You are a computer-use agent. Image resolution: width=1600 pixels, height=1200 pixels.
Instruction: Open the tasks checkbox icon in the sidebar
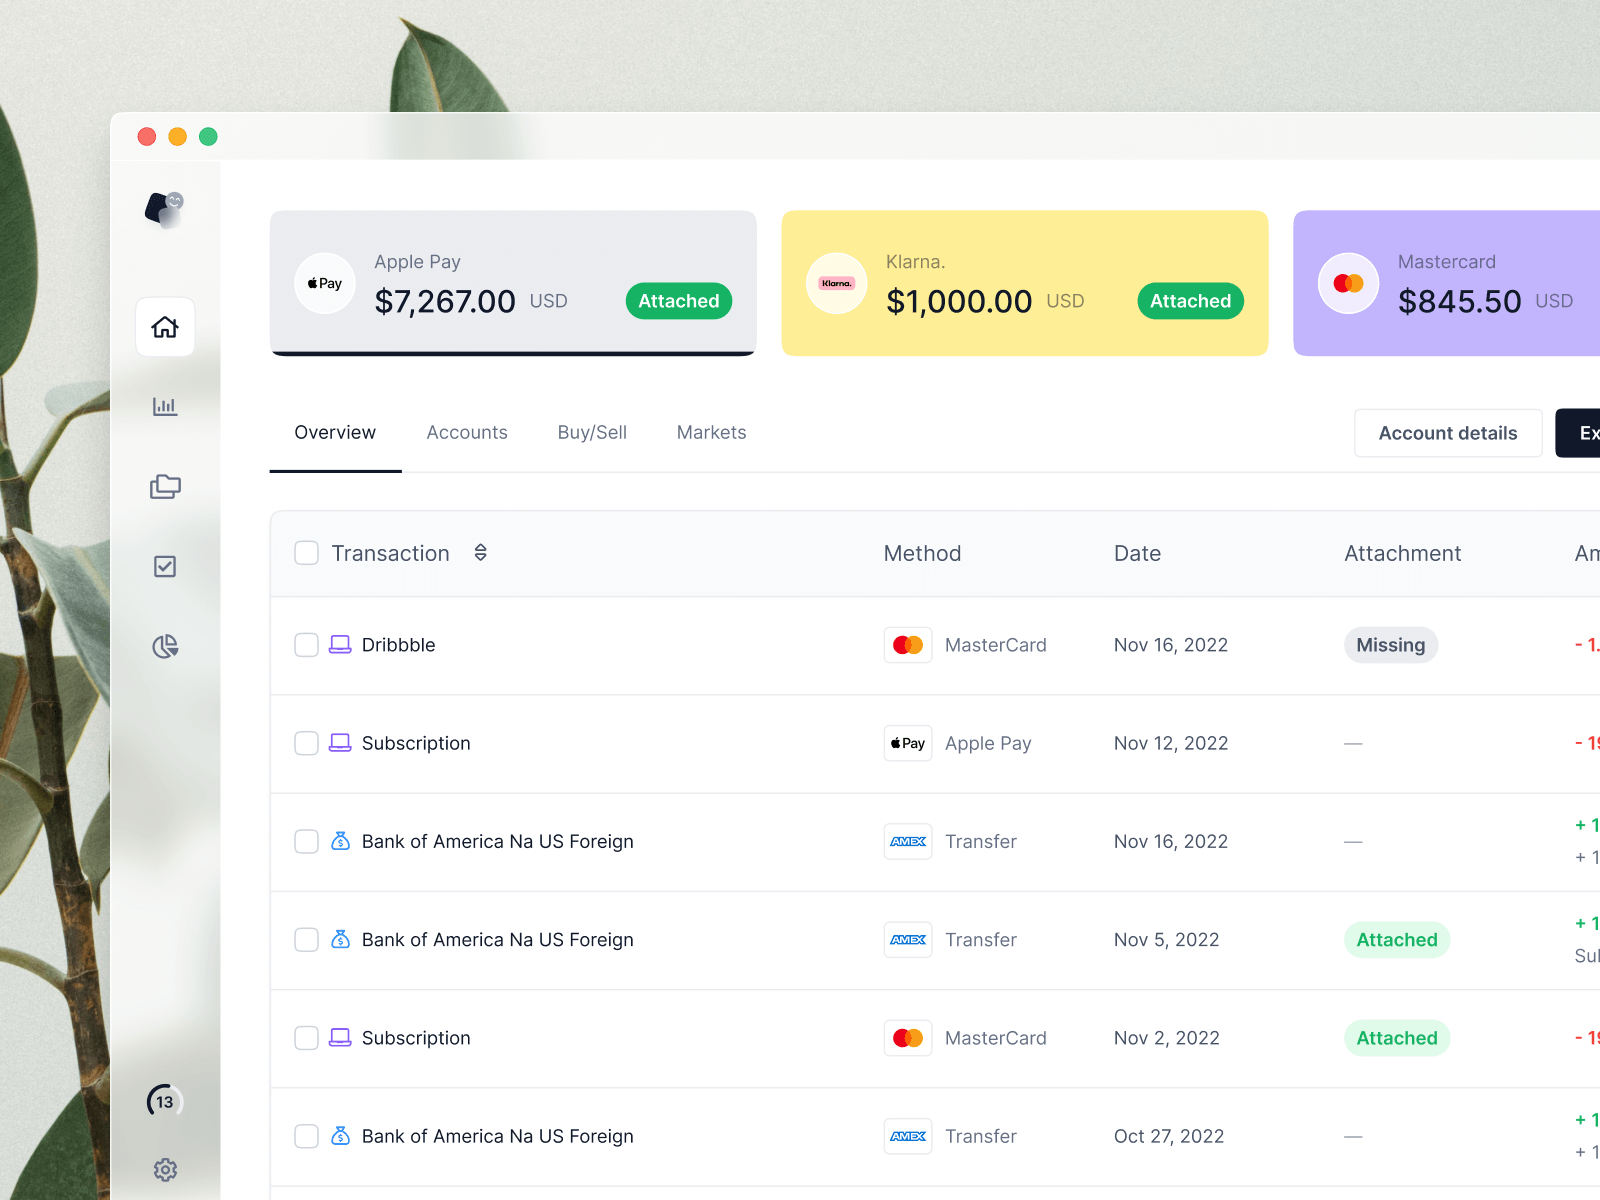pos(164,566)
